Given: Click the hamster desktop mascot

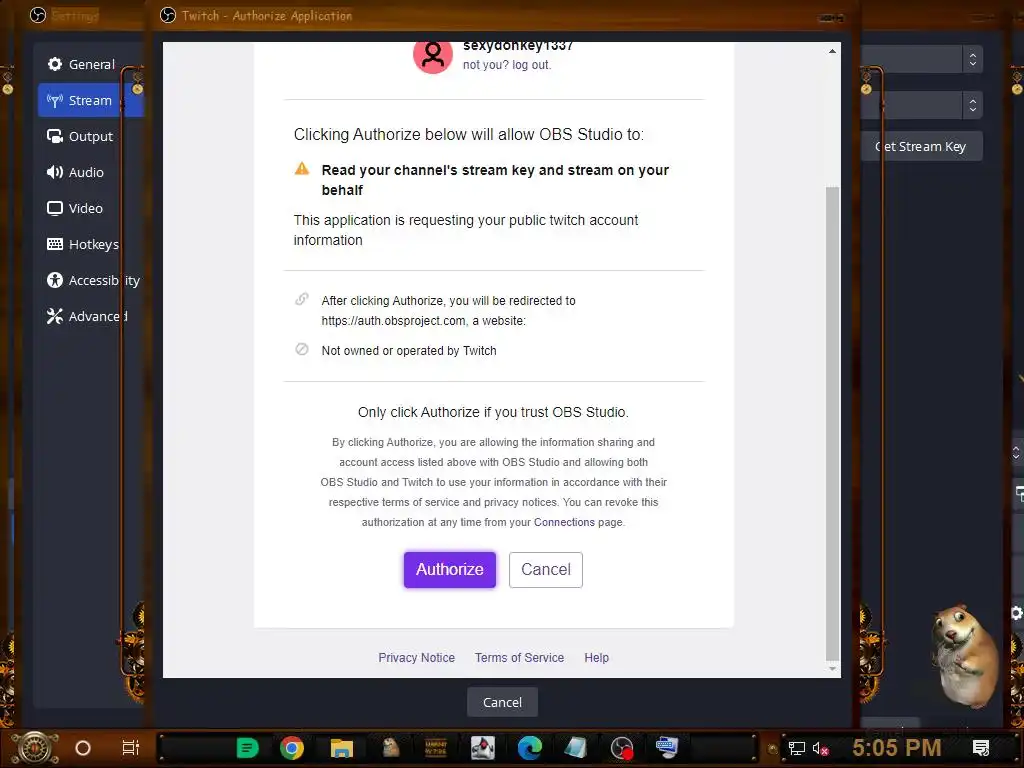Looking at the screenshot, I should 965,655.
